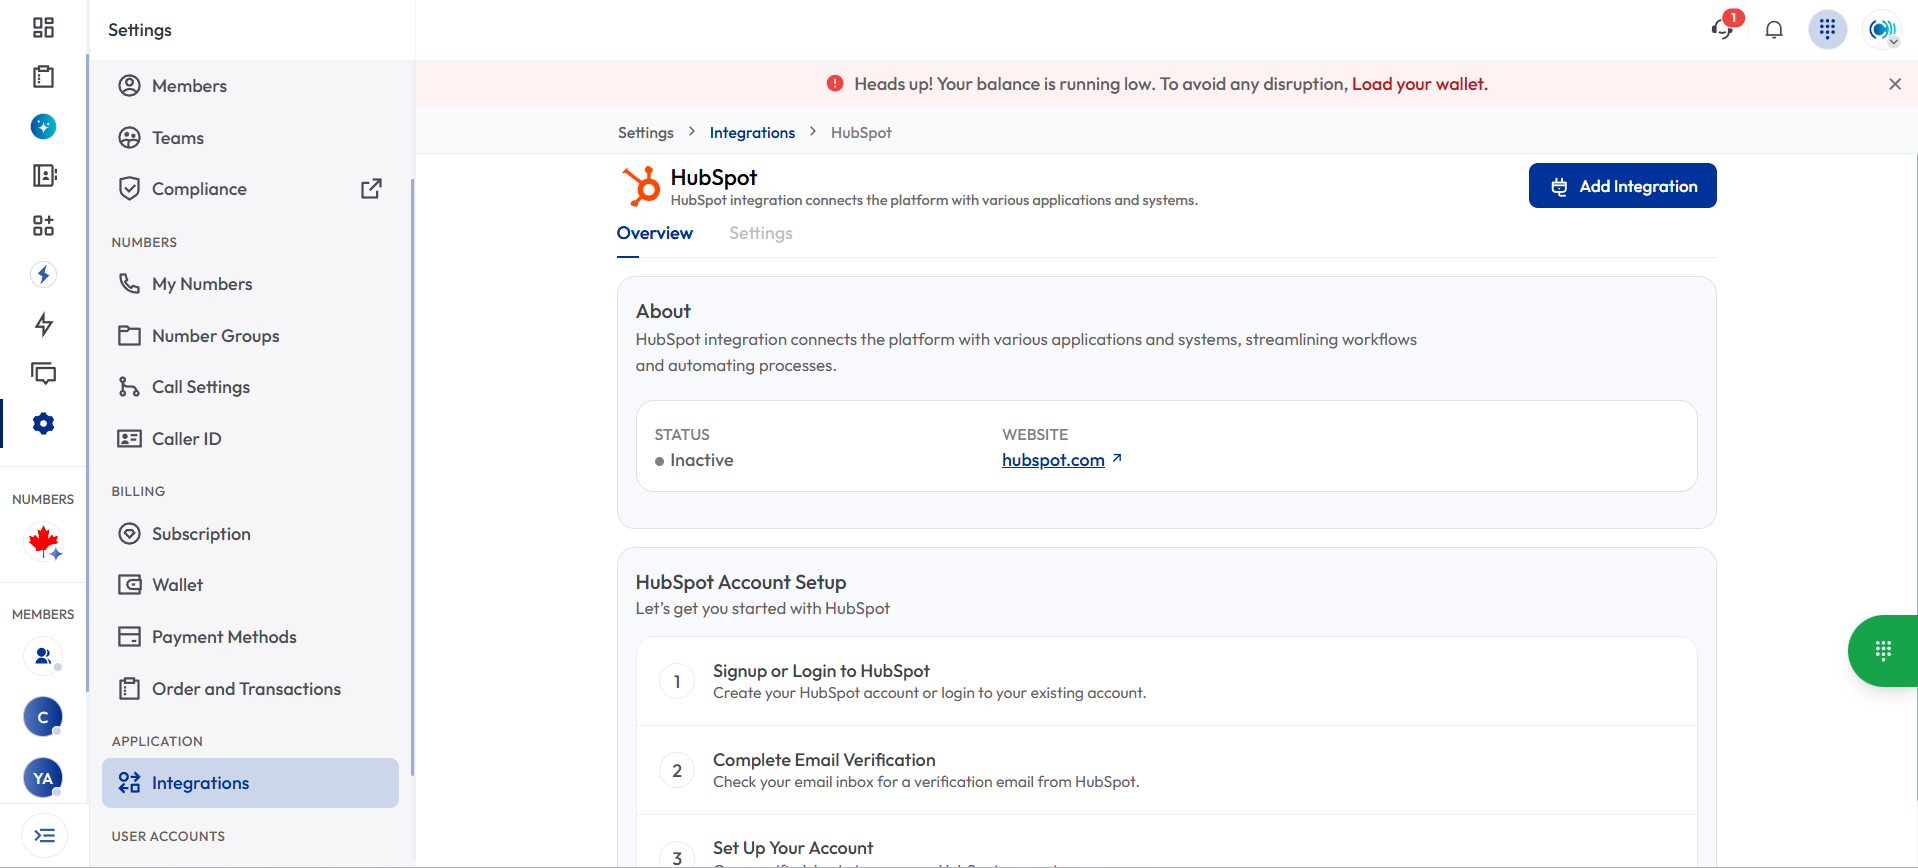Screen dimensions: 1918x868
Task: Dismiss the low balance warning banner
Action: point(1894,84)
